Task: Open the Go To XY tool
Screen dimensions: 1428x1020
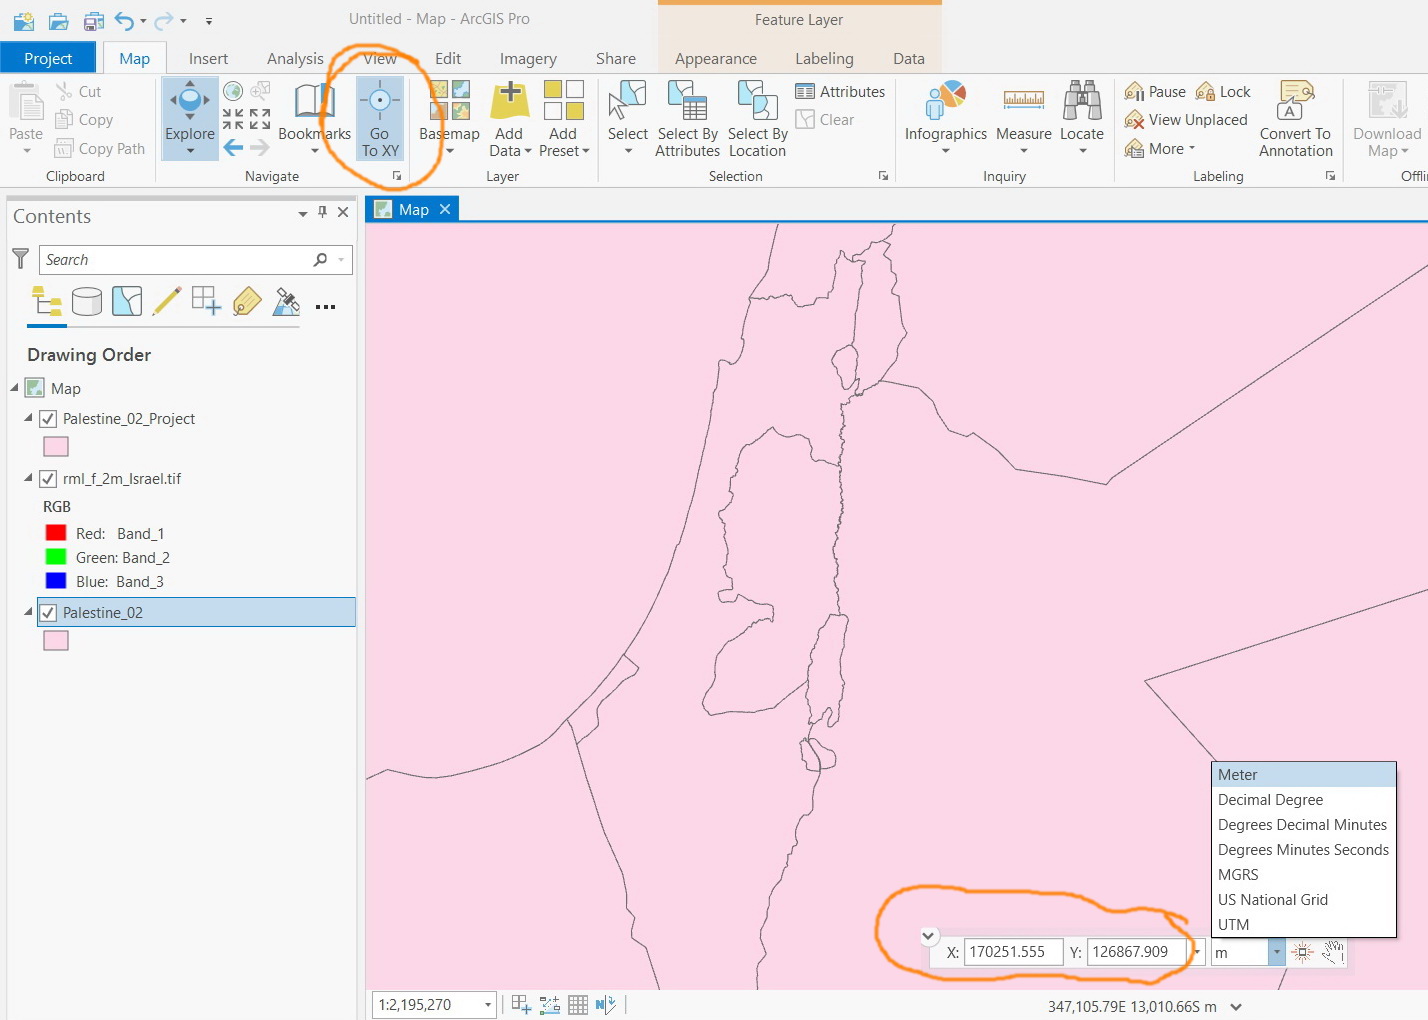Action: coord(380,118)
